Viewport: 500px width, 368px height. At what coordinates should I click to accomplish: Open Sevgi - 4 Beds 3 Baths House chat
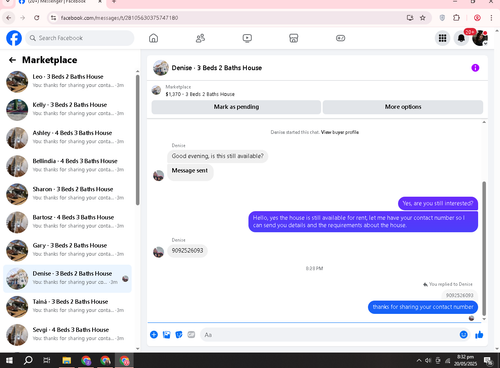(x=68, y=334)
